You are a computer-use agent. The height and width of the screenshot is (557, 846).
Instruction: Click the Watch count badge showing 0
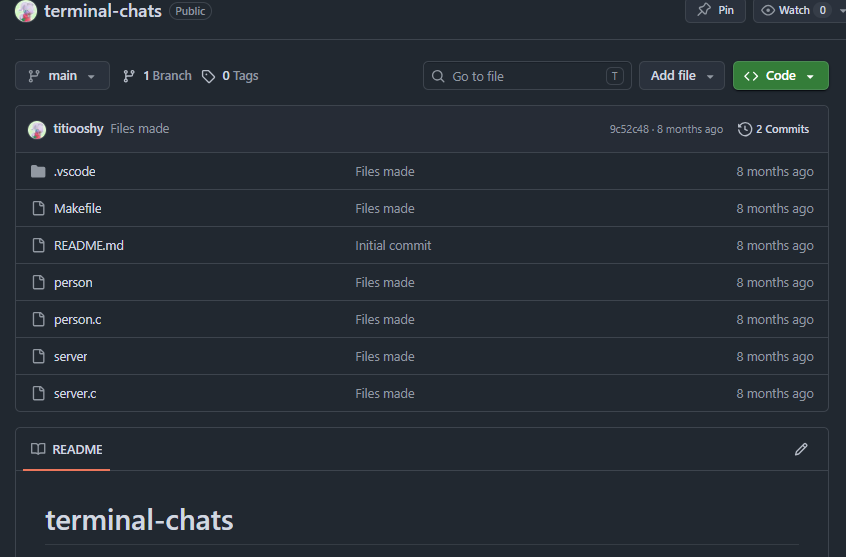pyautogui.click(x=822, y=10)
